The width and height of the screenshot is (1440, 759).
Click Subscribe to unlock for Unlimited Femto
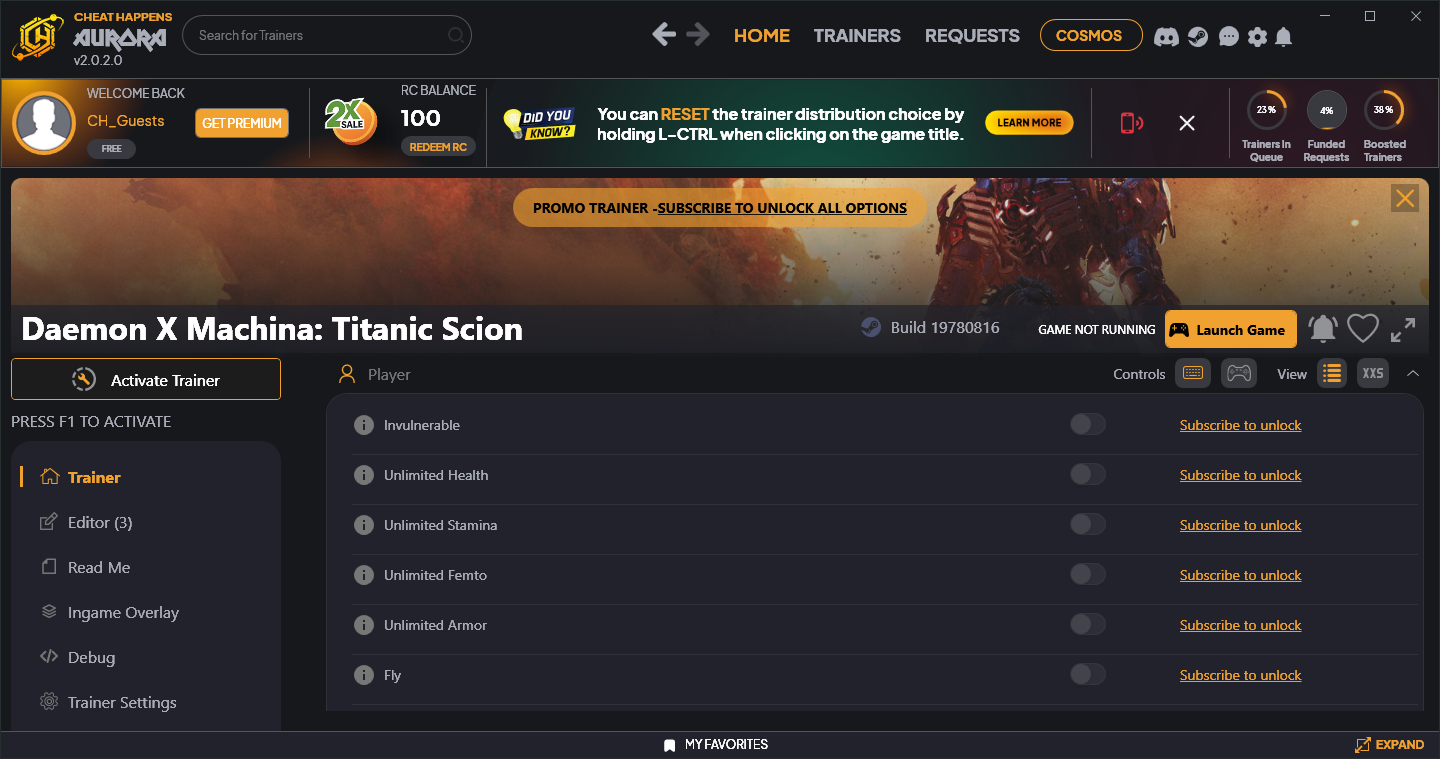click(x=1240, y=575)
